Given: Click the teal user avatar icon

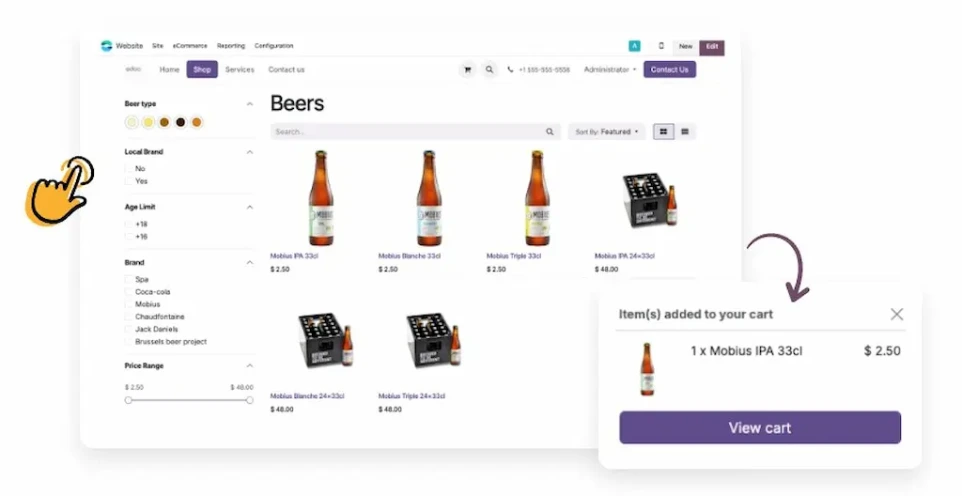Looking at the screenshot, I should coord(634,46).
